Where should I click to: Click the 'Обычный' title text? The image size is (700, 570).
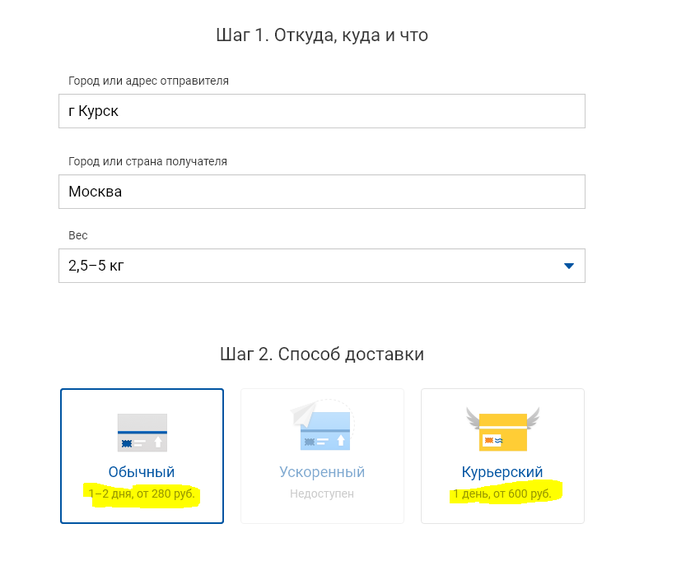[142, 472]
